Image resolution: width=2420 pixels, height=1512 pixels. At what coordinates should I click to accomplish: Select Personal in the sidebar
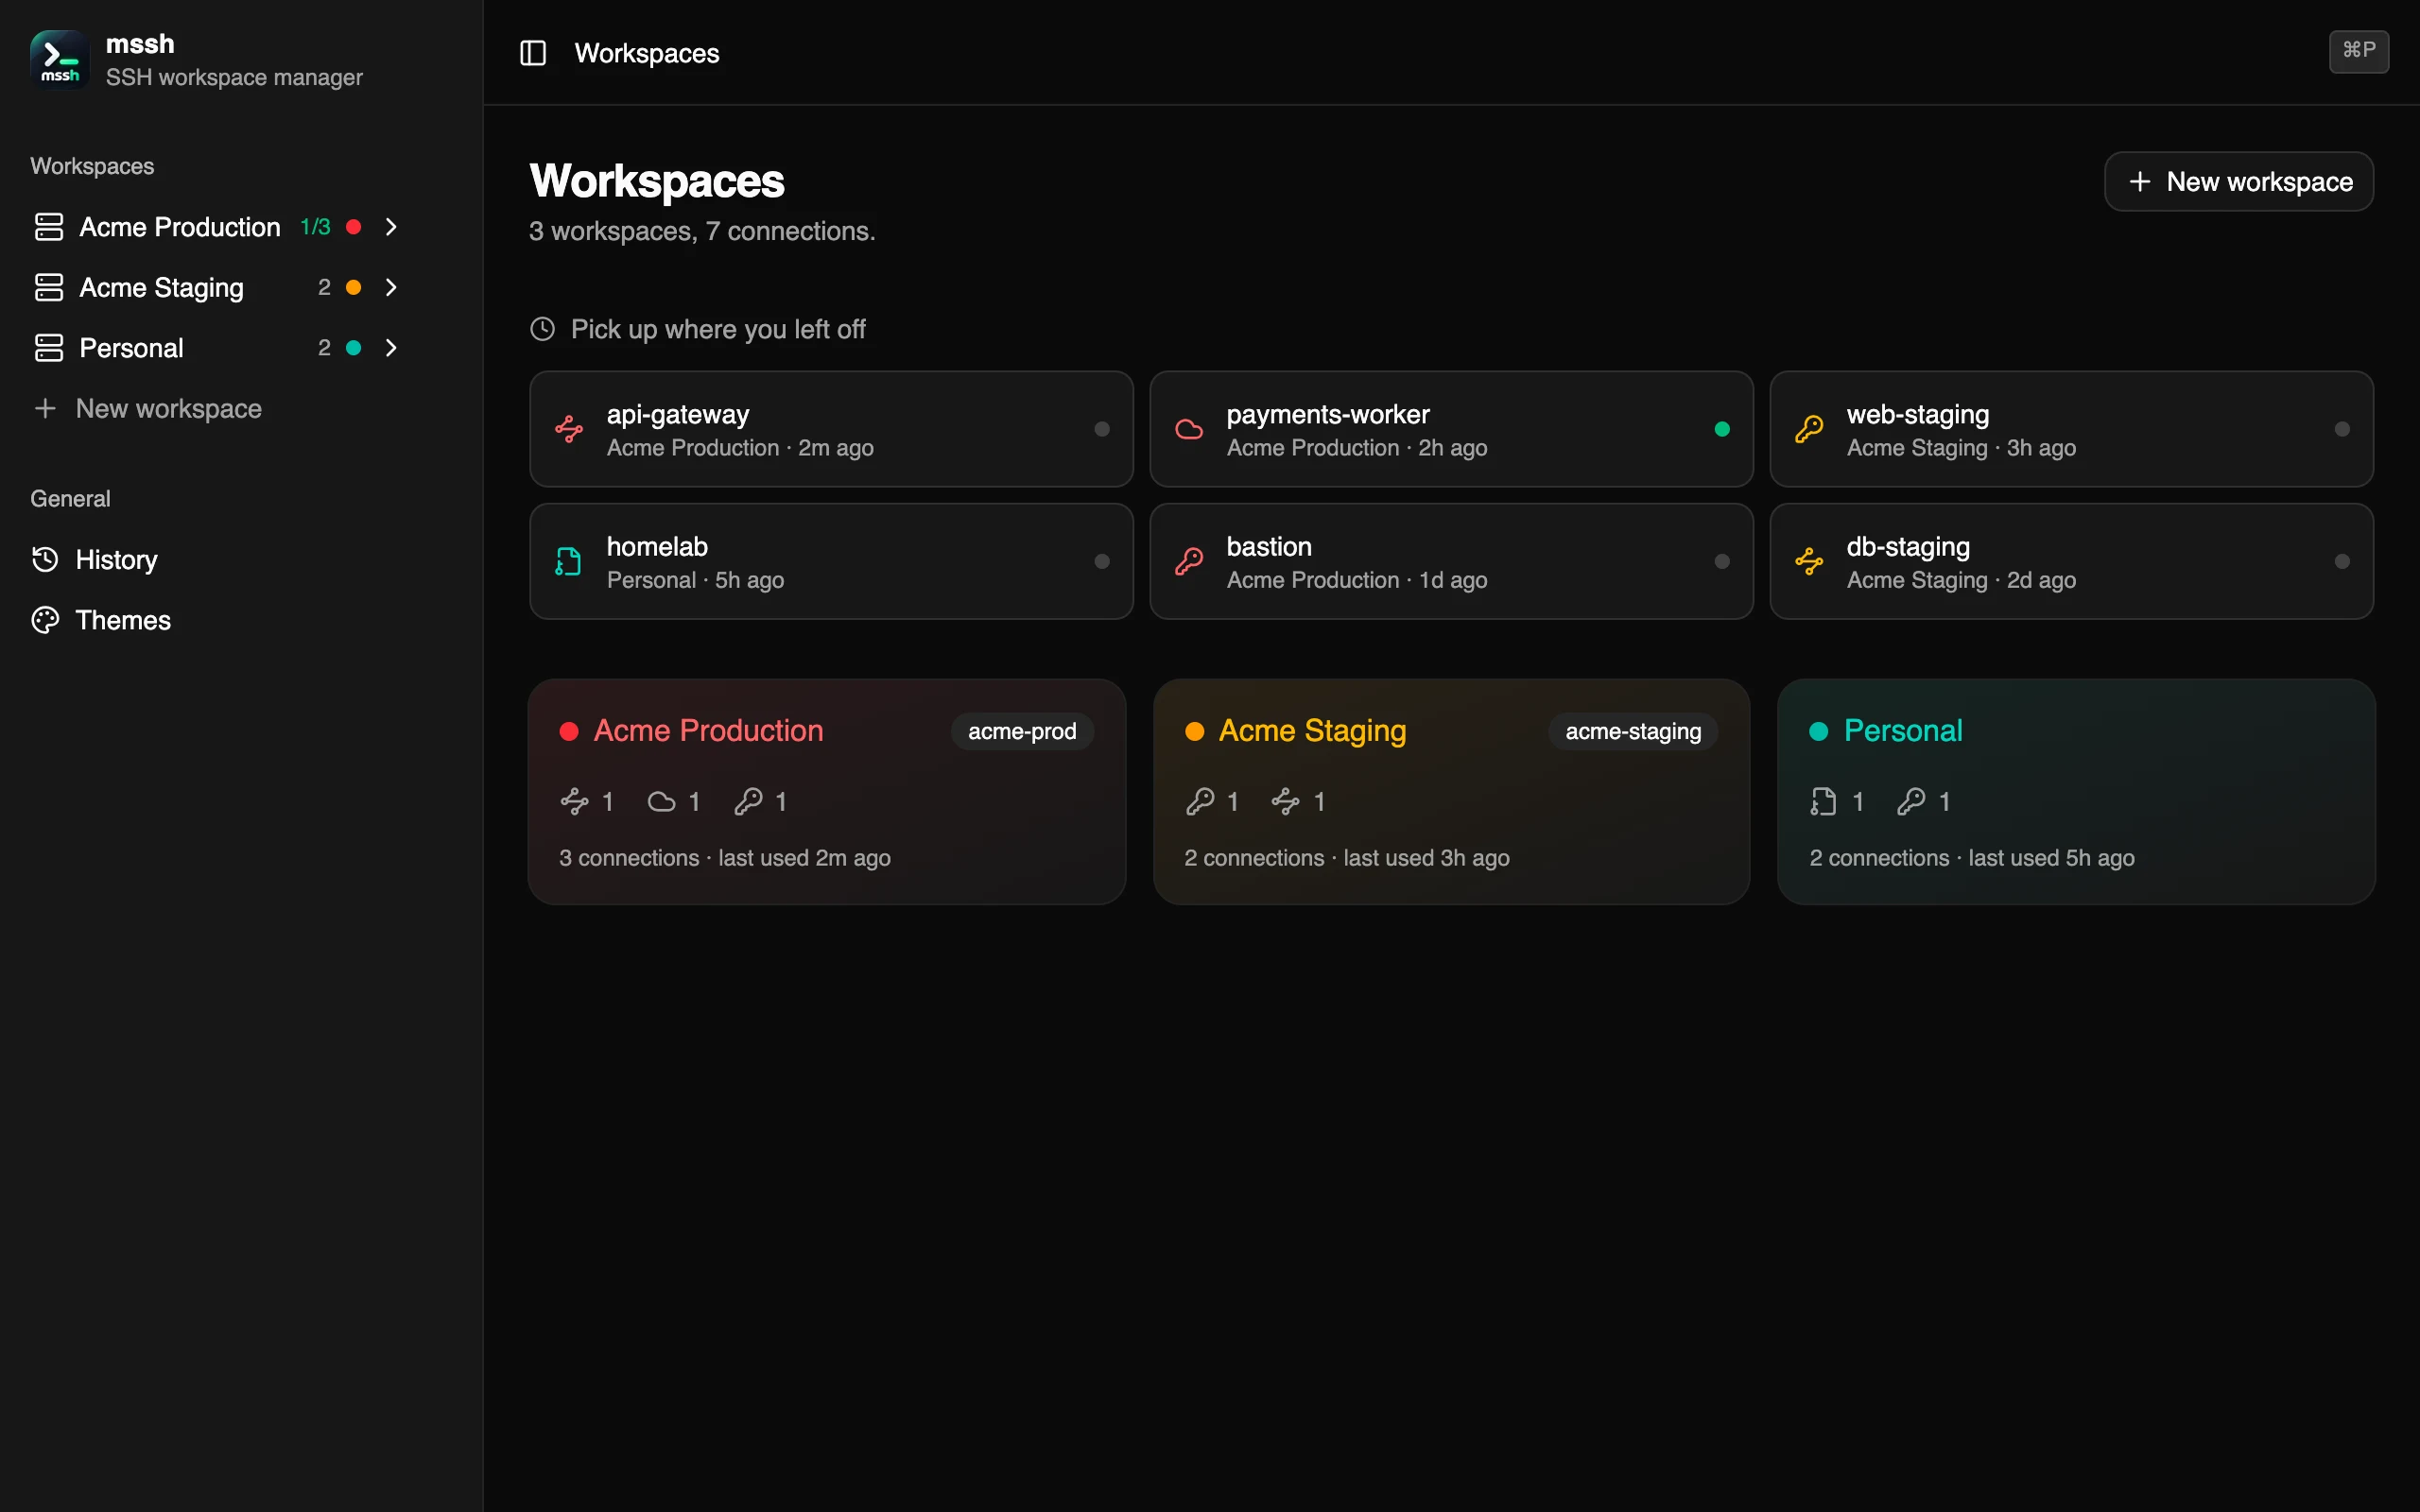pyautogui.click(x=131, y=348)
